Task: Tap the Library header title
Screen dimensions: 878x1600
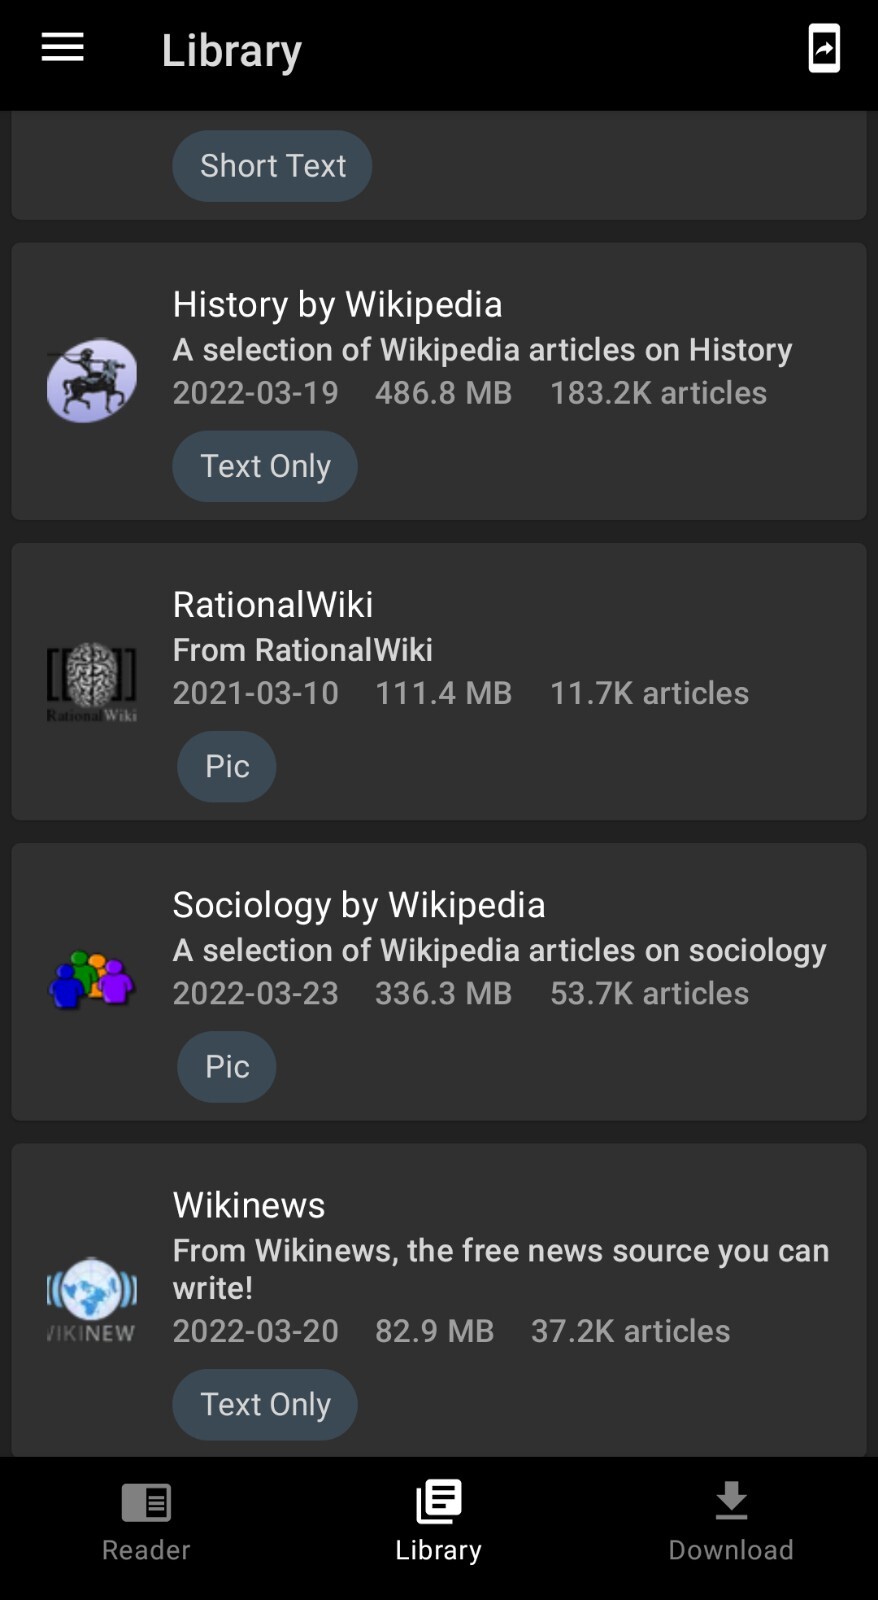Action: (232, 50)
